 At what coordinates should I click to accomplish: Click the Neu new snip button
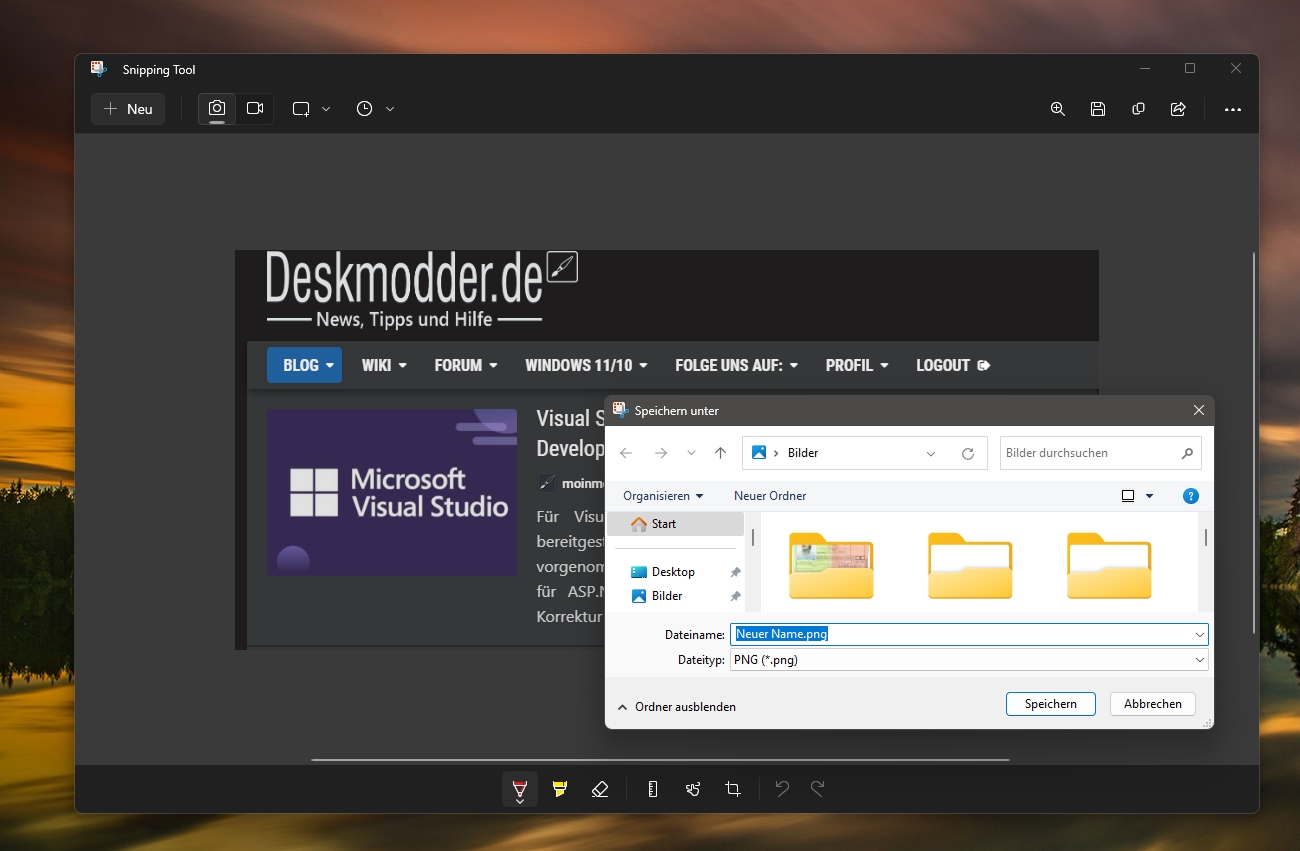(x=128, y=109)
